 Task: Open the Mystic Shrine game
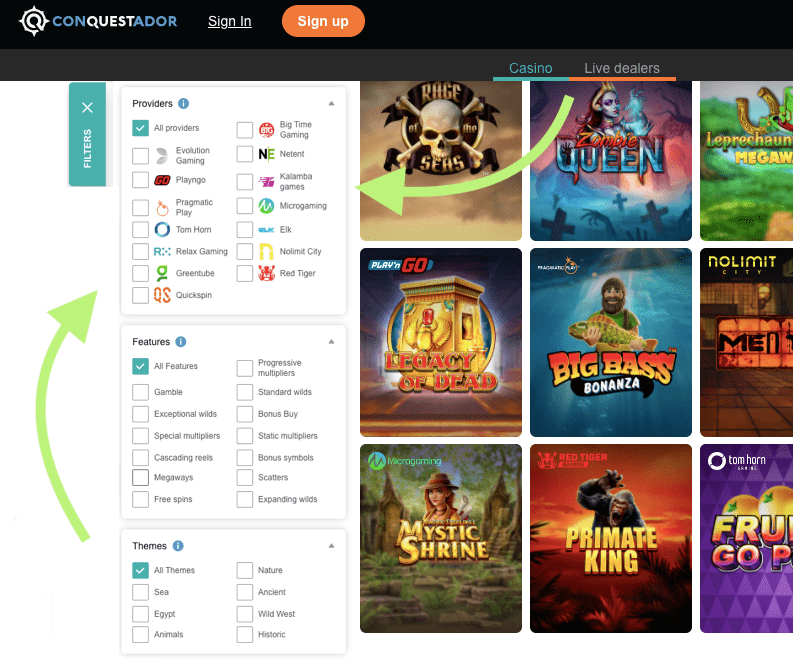coord(441,539)
